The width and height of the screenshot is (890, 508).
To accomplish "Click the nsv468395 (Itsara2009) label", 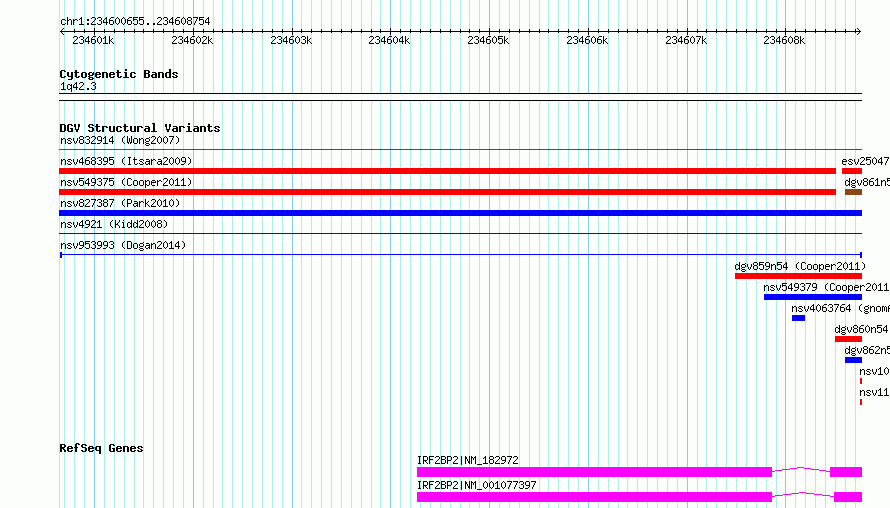I will click(126, 161).
